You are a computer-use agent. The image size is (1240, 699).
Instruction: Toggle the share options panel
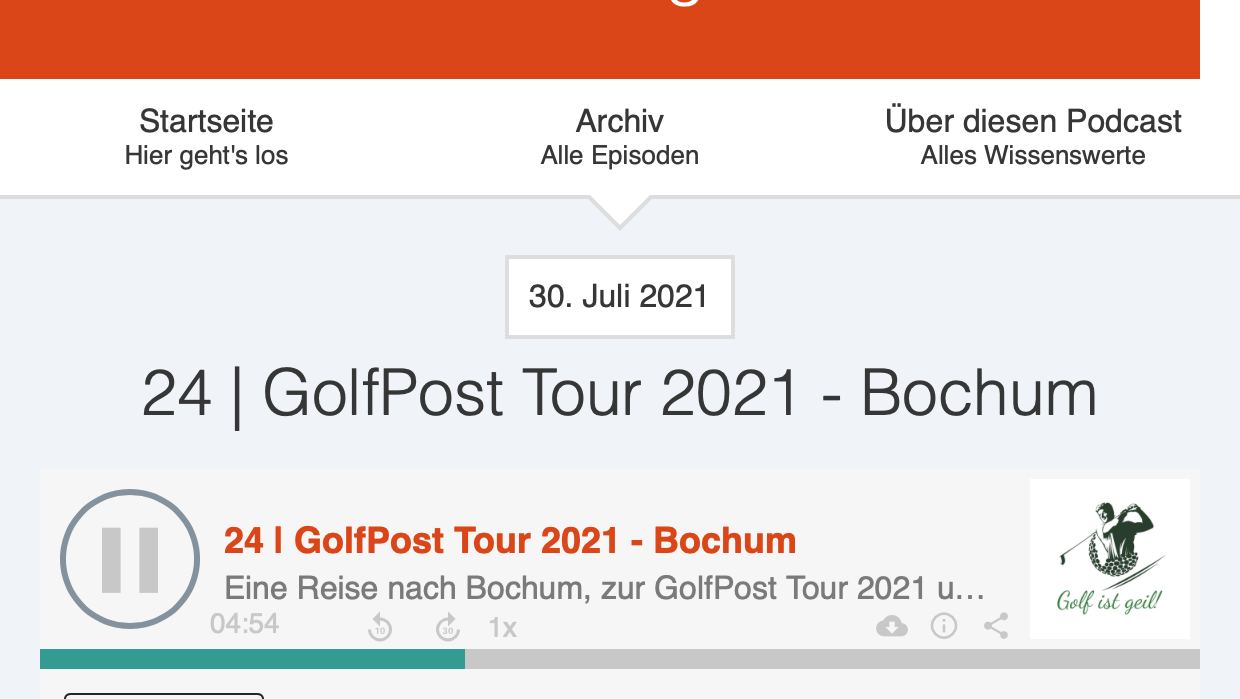(995, 626)
